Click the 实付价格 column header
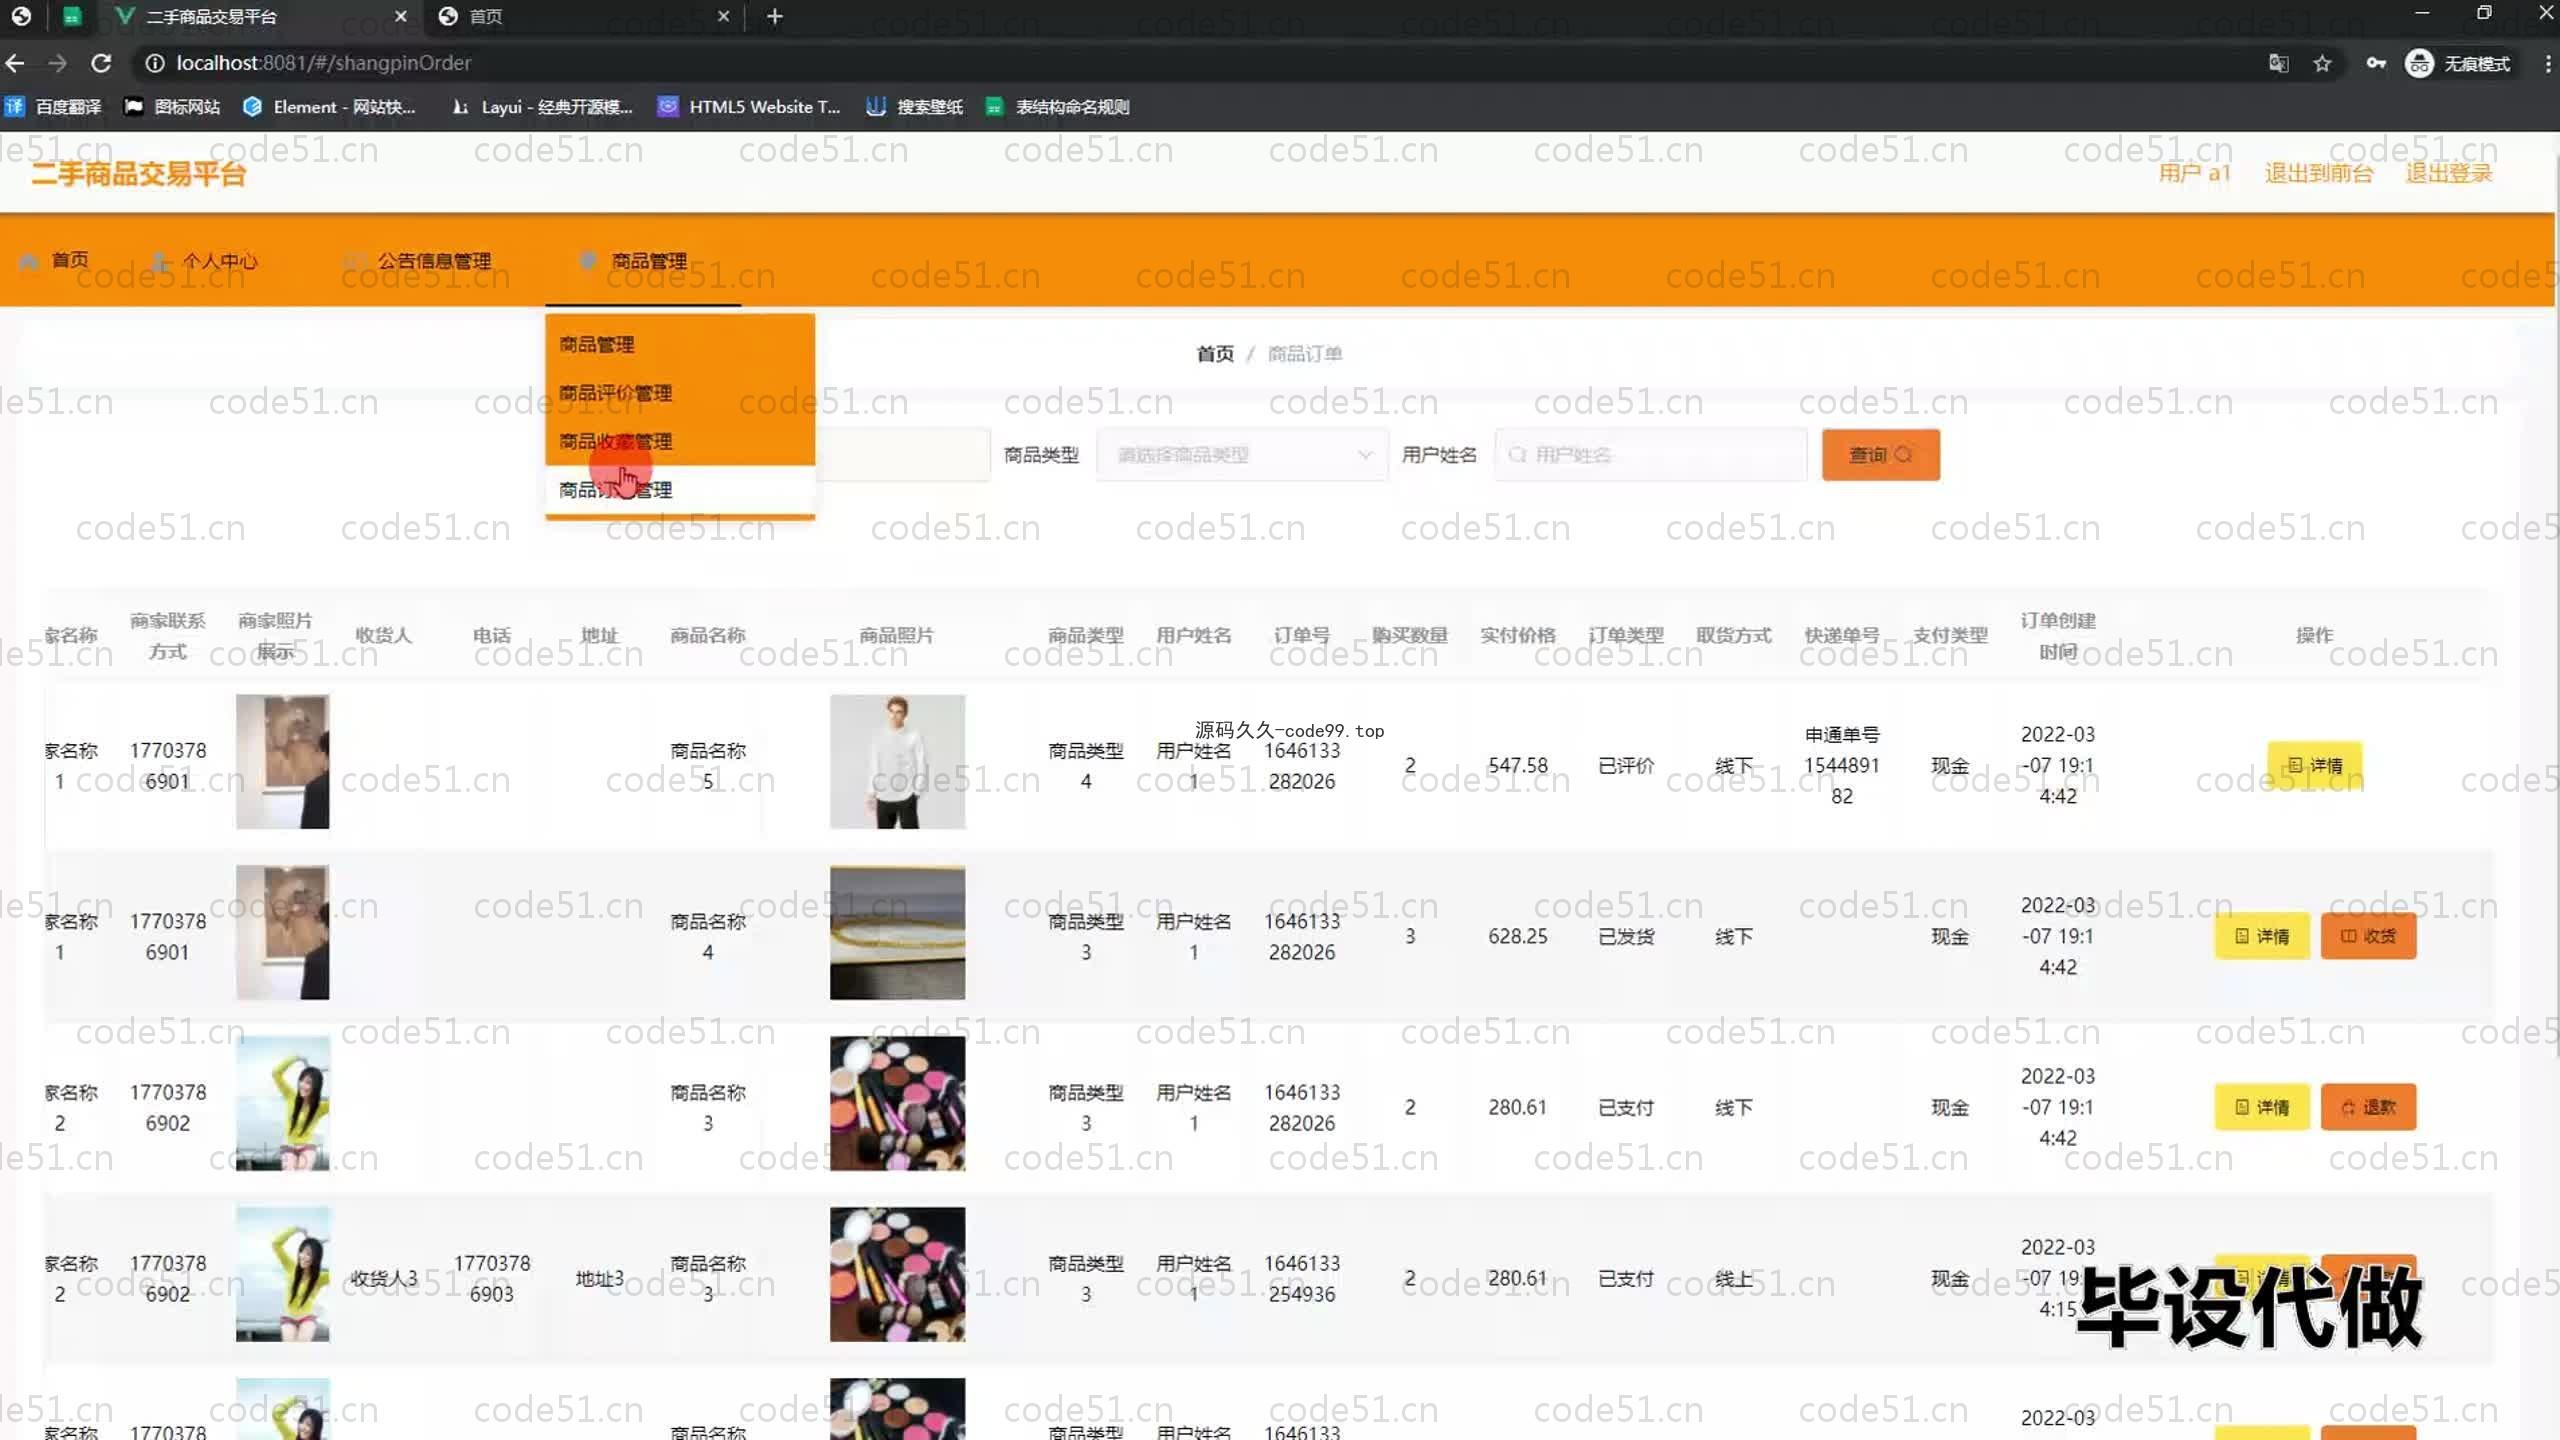 click(1518, 636)
